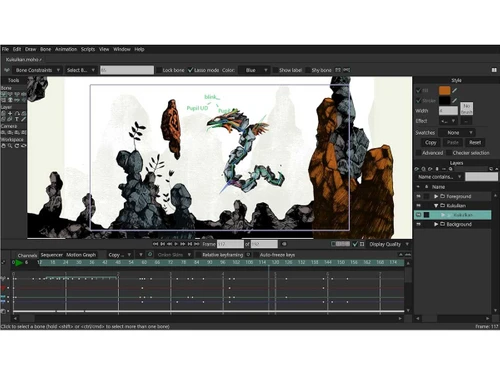Click the No brush button
This screenshot has height=375, width=500.
click(x=467, y=109)
